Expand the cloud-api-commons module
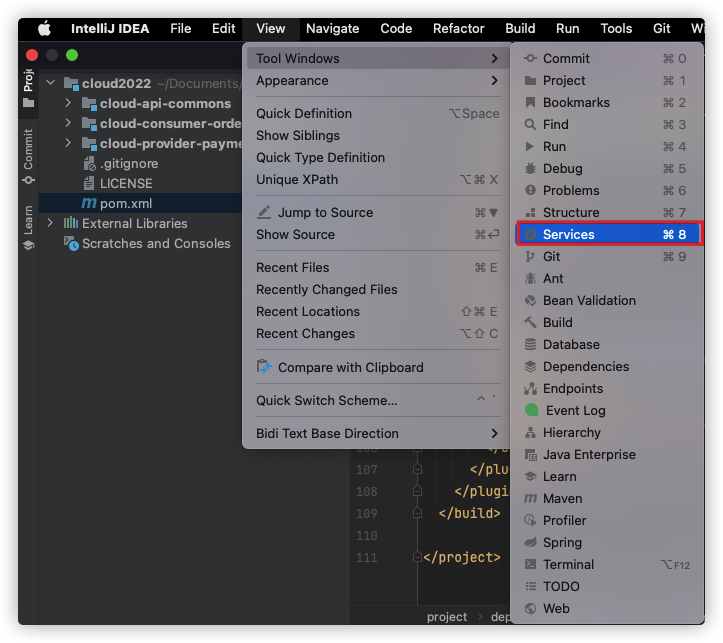 [x=68, y=103]
